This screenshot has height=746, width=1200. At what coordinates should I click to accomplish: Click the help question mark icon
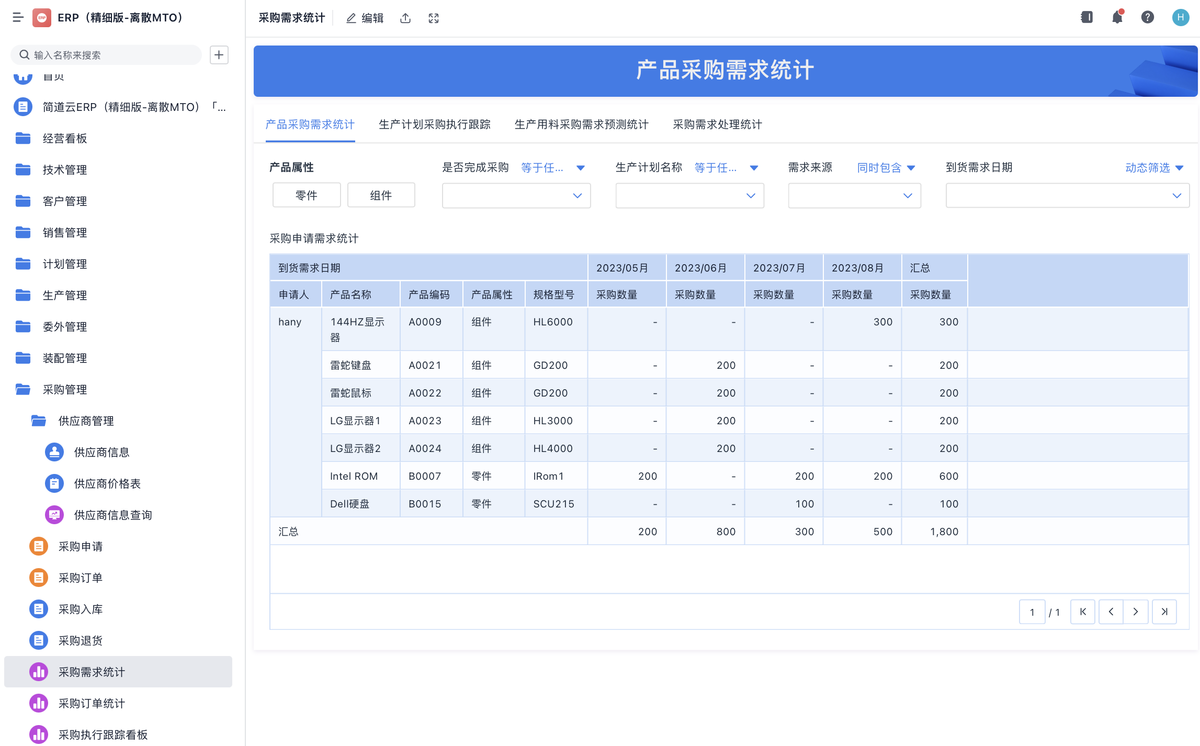tap(1147, 18)
